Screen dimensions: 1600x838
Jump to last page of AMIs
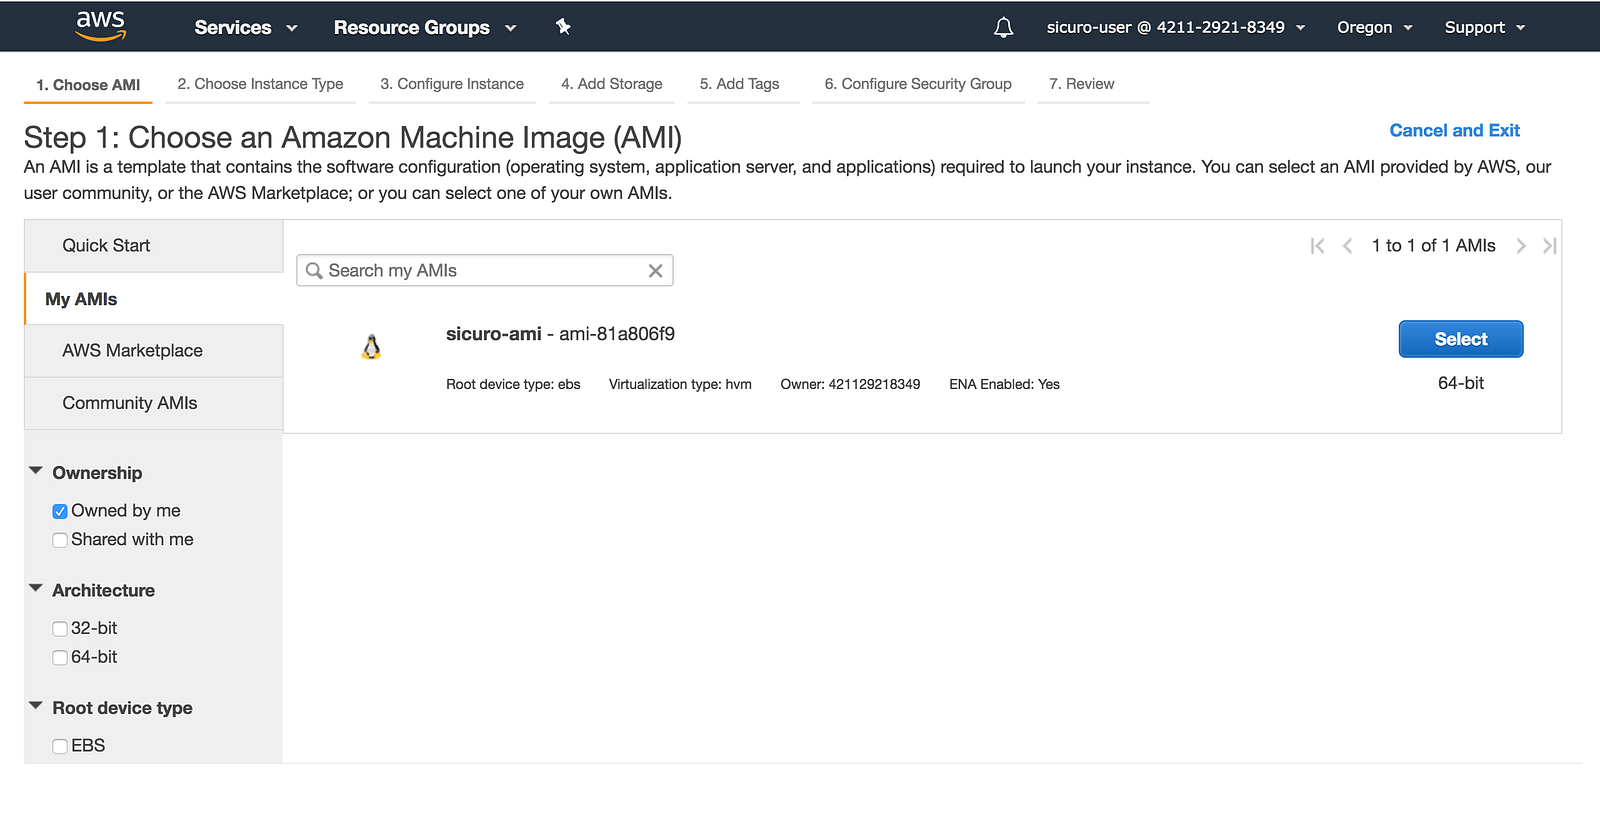click(x=1549, y=246)
